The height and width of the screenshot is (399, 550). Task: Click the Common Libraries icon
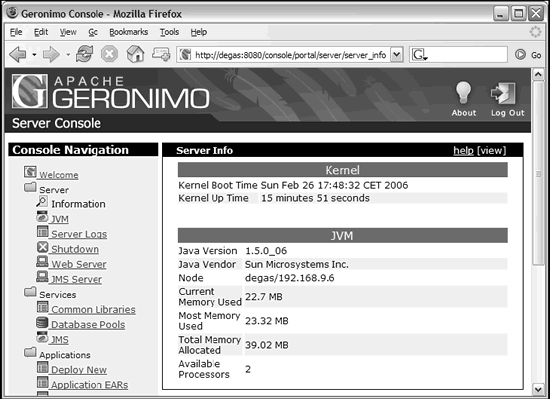coord(42,307)
